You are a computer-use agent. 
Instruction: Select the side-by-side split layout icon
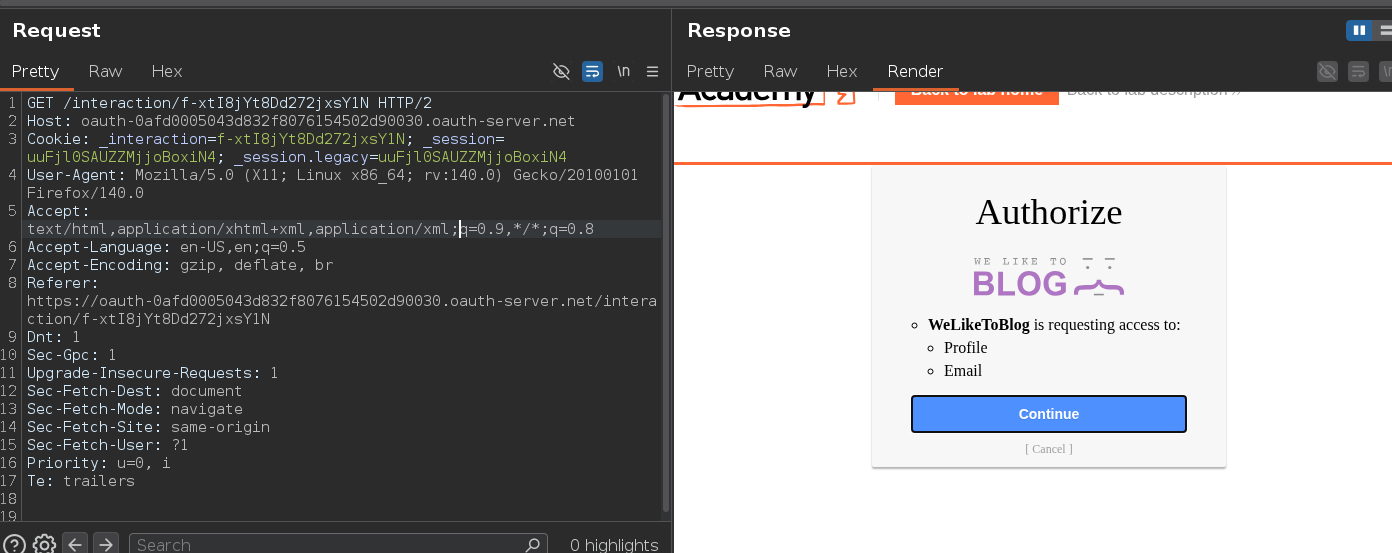[x=1359, y=30]
